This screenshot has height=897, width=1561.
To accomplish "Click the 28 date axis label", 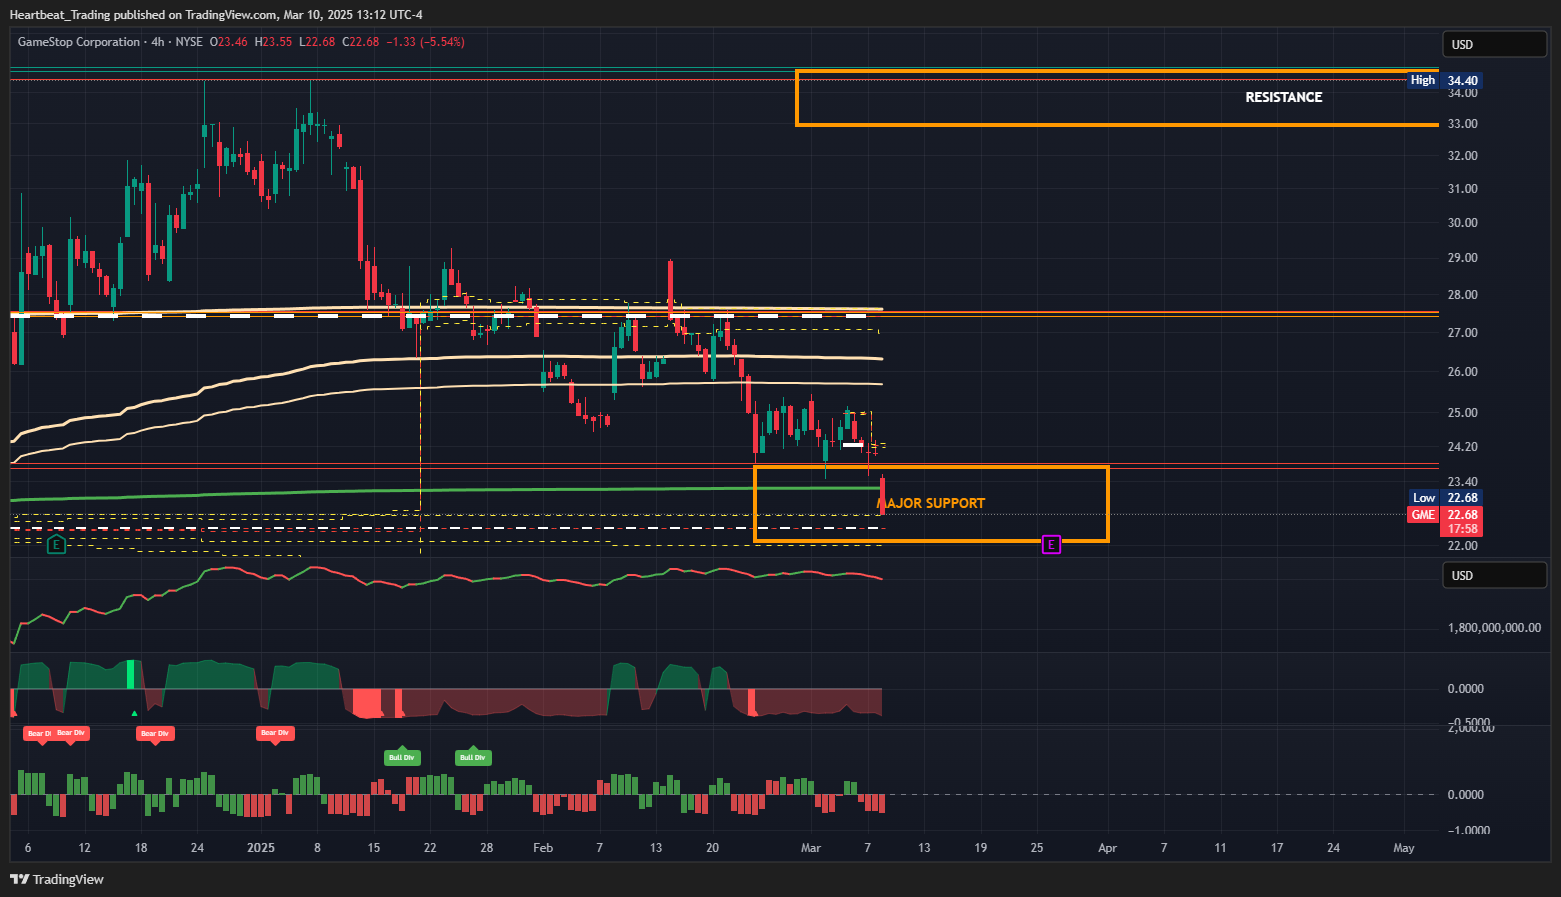I will tap(487, 848).
